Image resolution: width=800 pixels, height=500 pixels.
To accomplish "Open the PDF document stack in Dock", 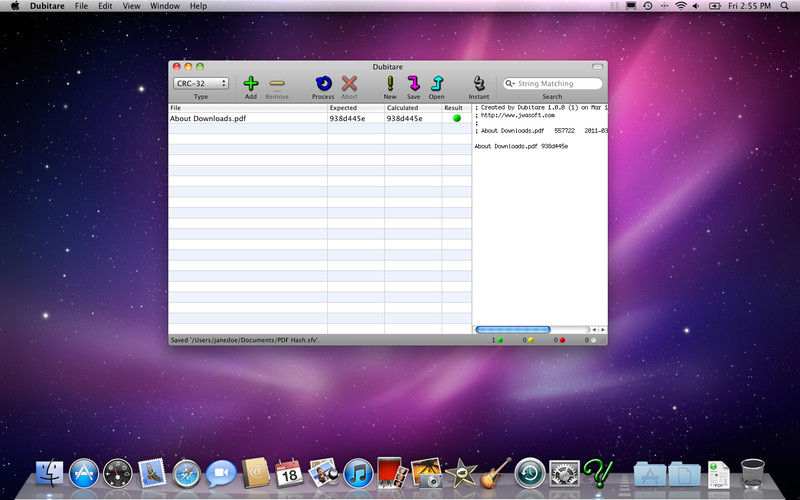I will click(718, 474).
